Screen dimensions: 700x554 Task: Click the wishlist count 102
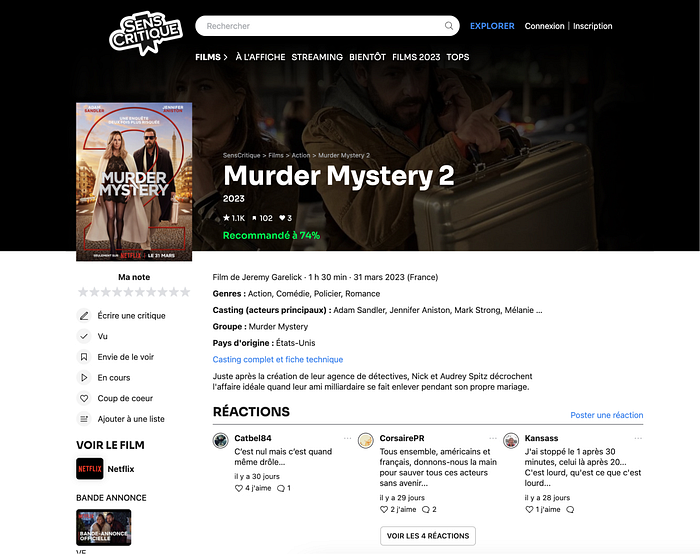(262, 218)
